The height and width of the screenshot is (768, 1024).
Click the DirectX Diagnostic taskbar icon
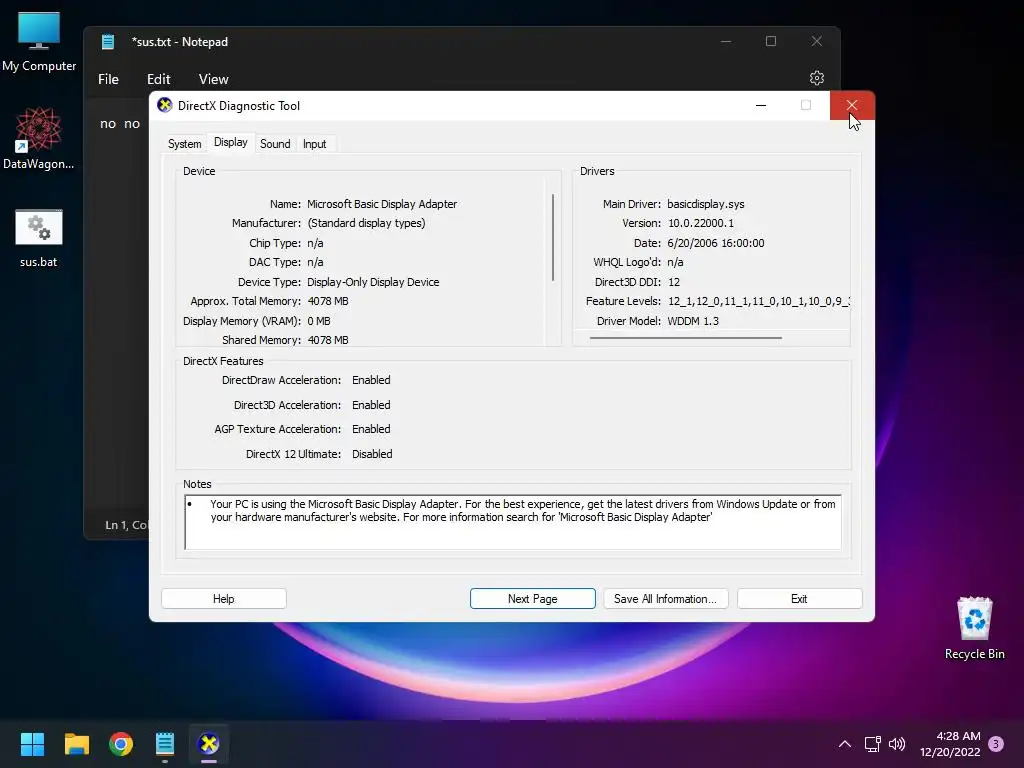coord(209,744)
